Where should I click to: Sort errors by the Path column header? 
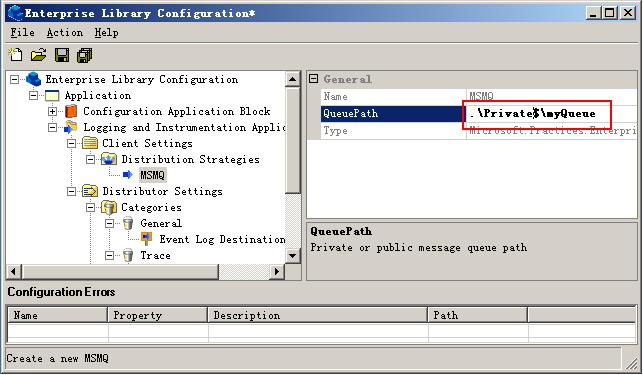coord(478,315)
